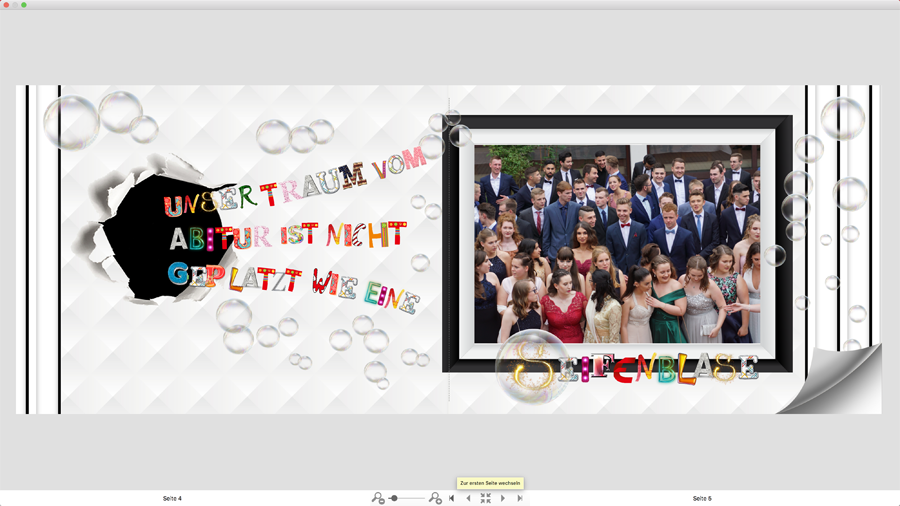The height and width of the screenshot is (506, 900).
Task: Exit full screen preview mode
Action: tap(486, 498)
